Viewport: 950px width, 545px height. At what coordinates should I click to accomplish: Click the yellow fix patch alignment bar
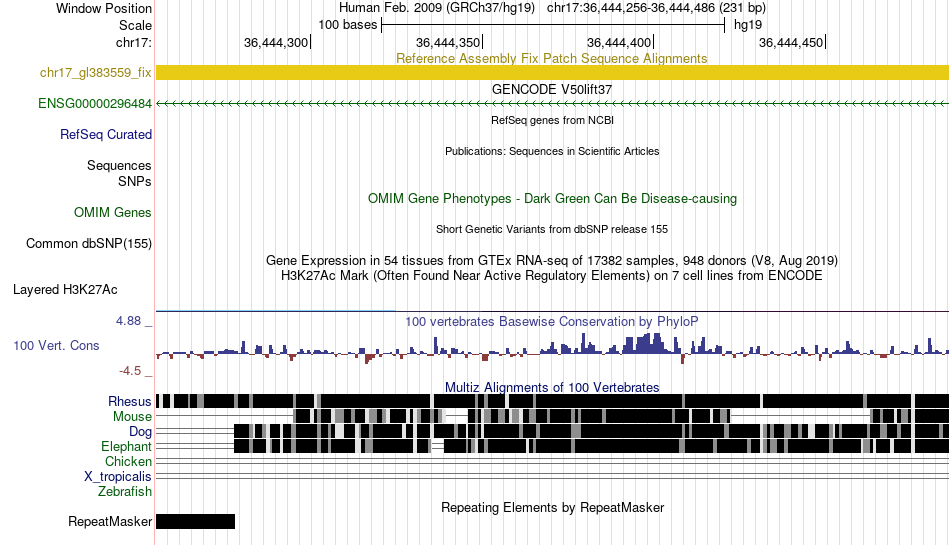pyautogui.click(x=553, y=73)
